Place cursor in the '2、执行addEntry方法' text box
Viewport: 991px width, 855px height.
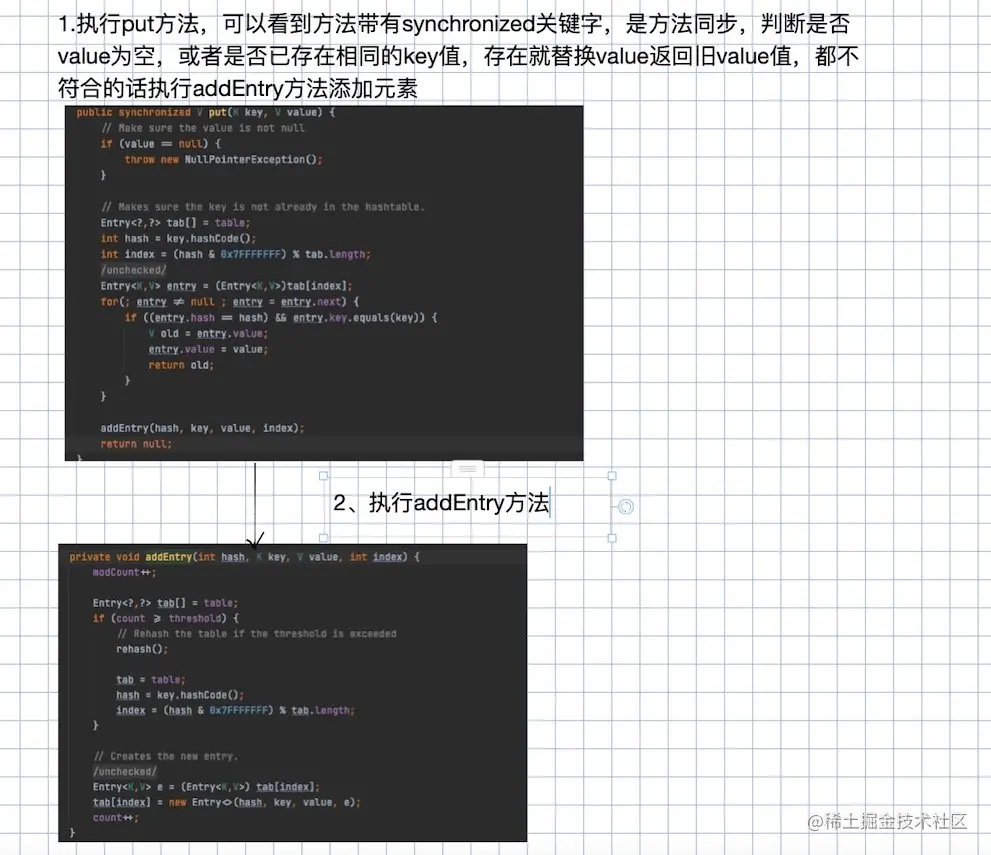[x=441, y=503]
